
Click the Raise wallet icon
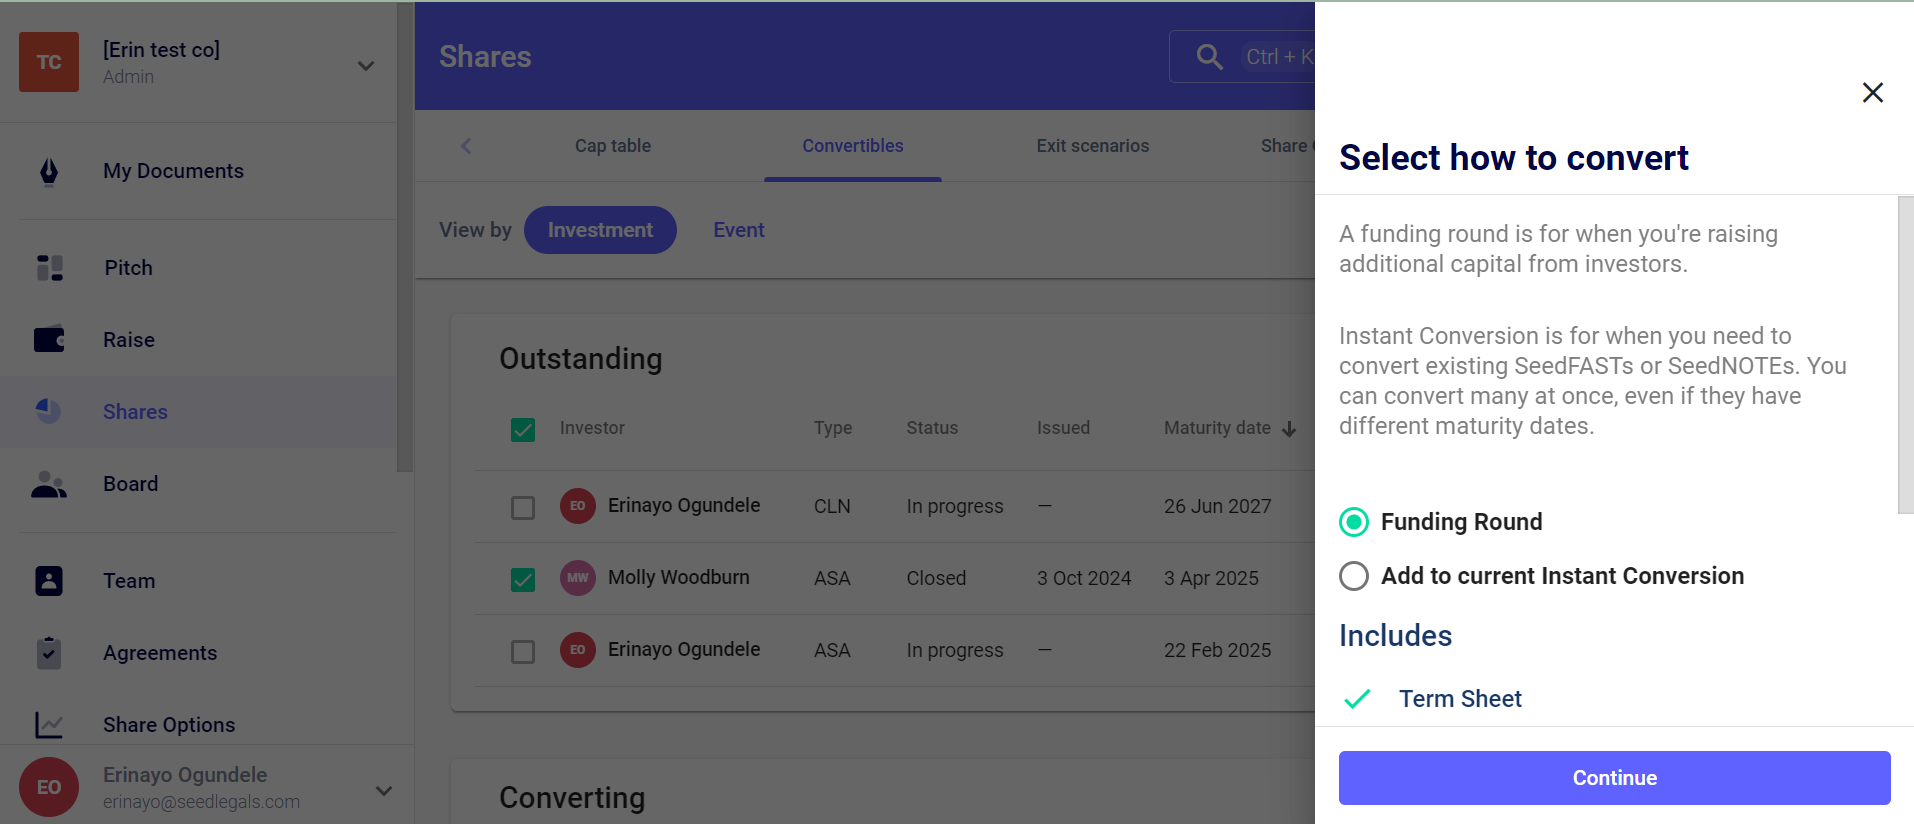click(49, 340)
